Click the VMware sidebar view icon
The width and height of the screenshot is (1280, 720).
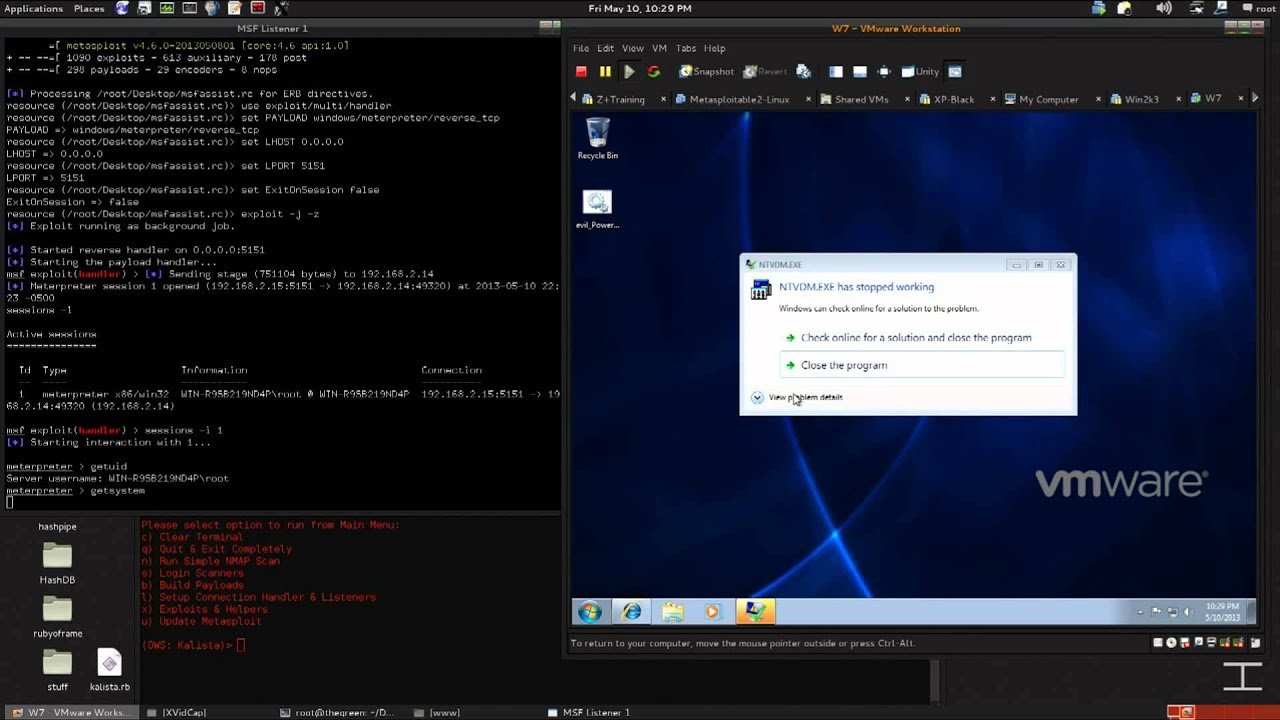[x=836, y=71]
